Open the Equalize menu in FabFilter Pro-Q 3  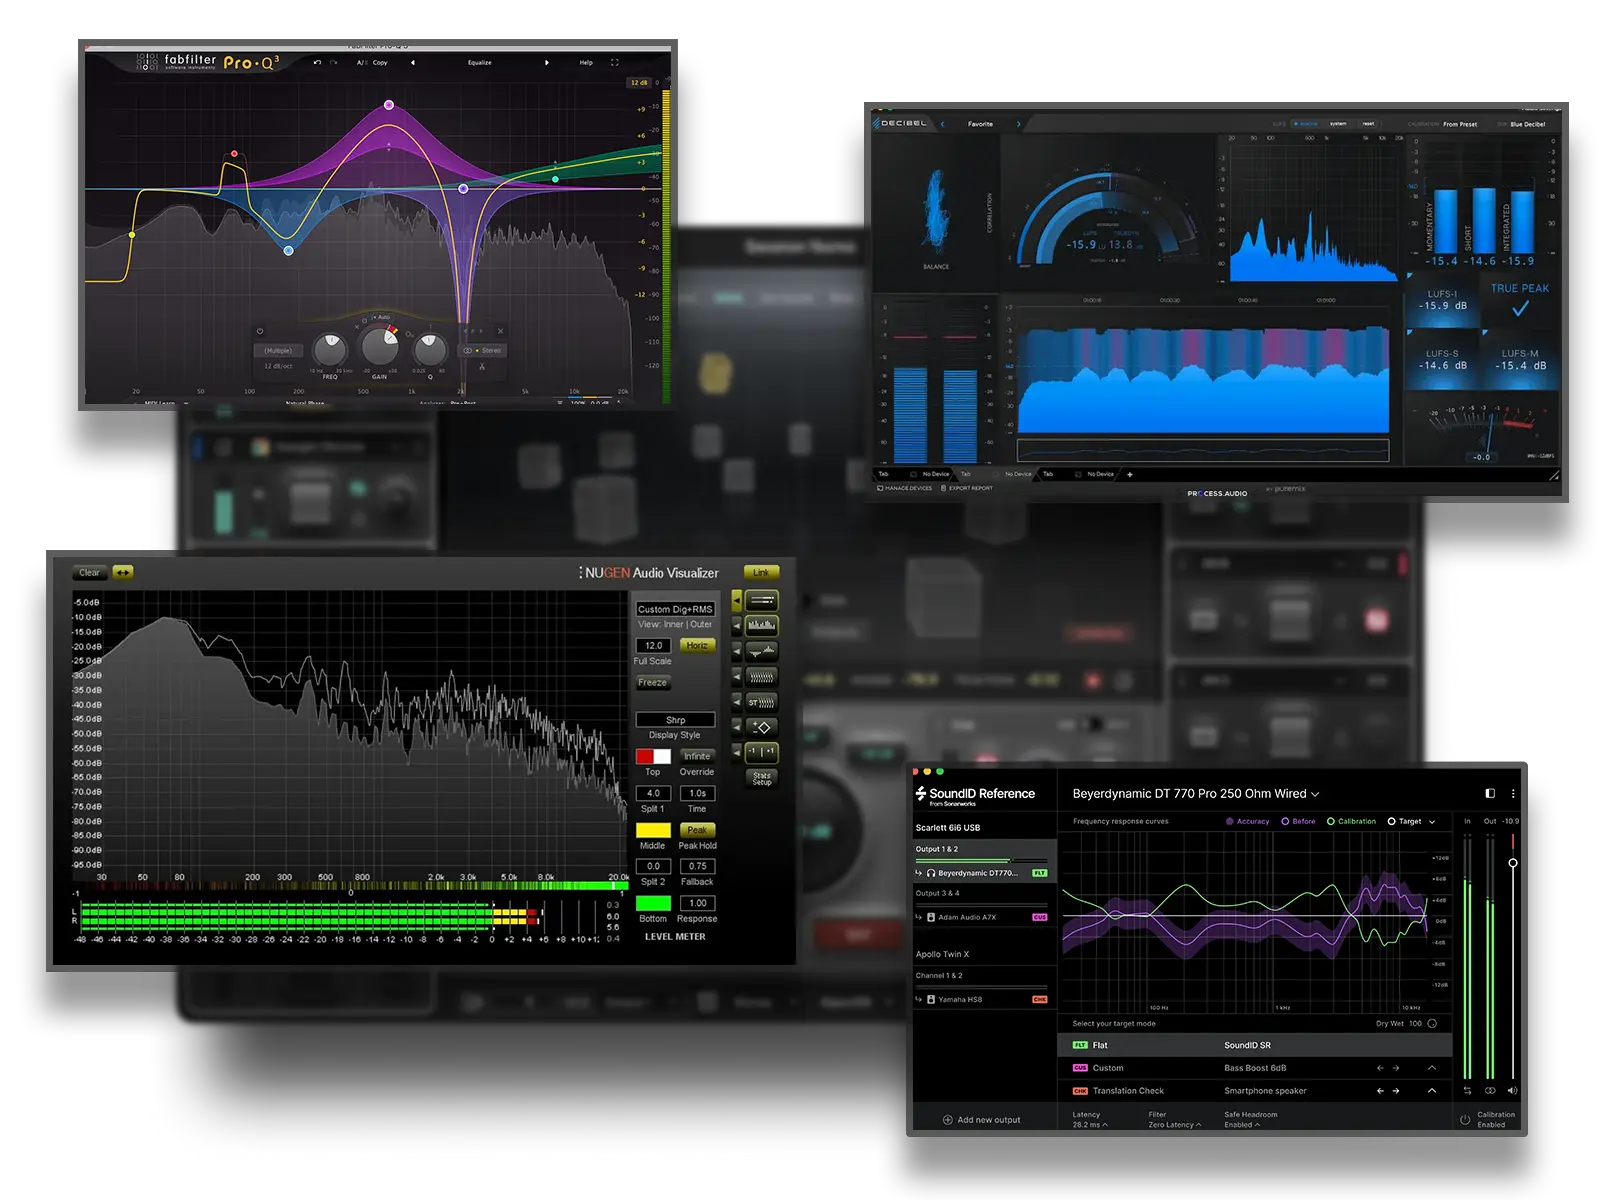point(479,62)
